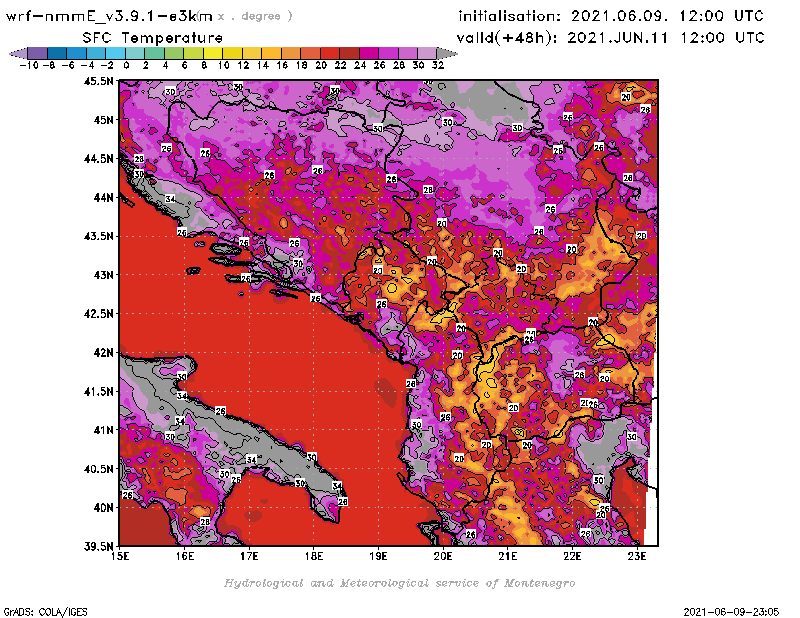Click the light plum 30 to 32 legend swatch
800x618 pixels.
(x=428, y=53)
